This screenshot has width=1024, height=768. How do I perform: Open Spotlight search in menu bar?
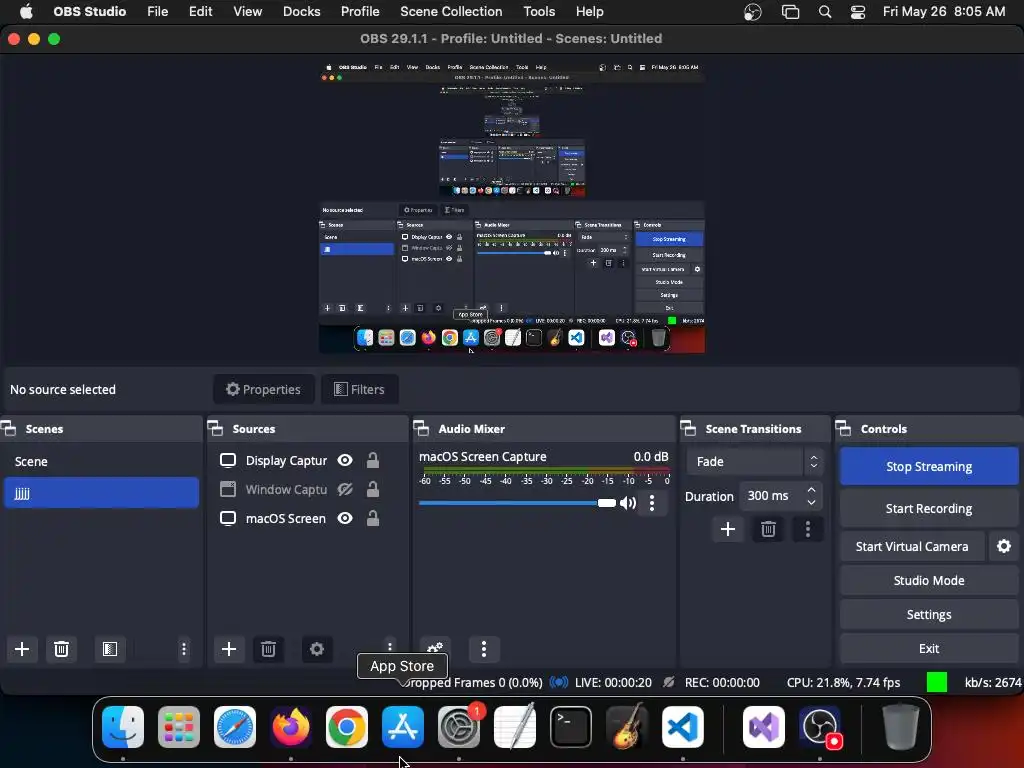point(825,12)
